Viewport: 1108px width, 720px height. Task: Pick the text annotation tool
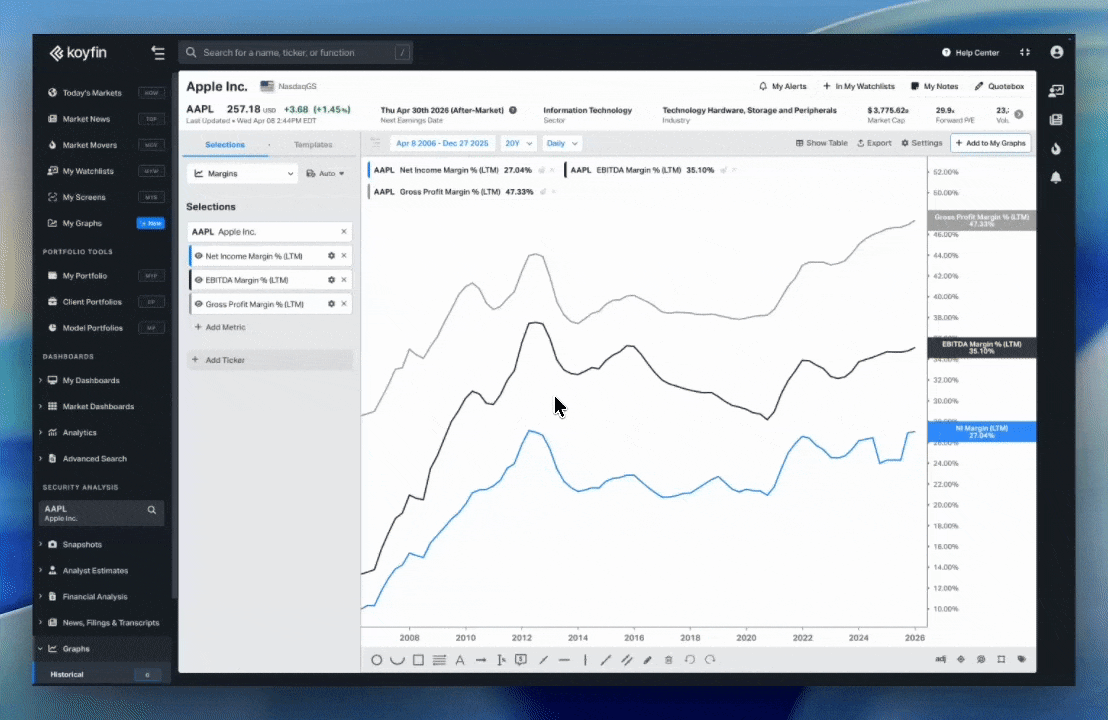460,660
